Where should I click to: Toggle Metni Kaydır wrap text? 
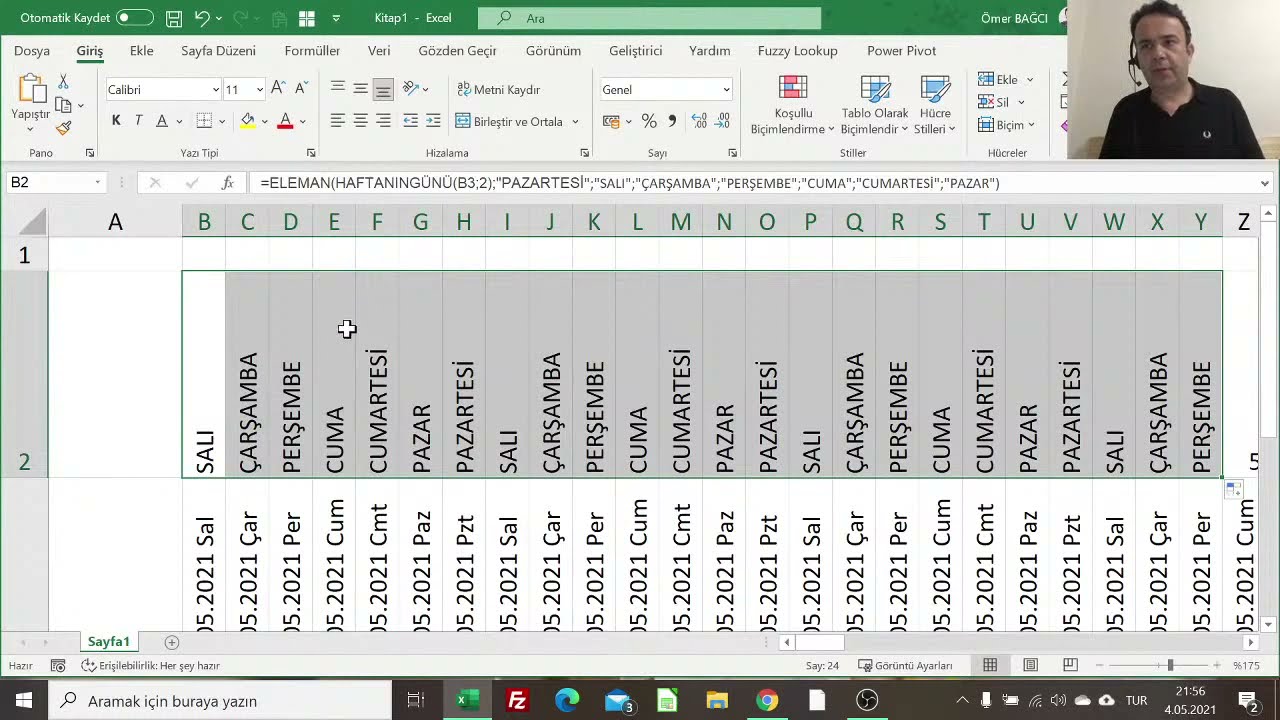point(498,89)
